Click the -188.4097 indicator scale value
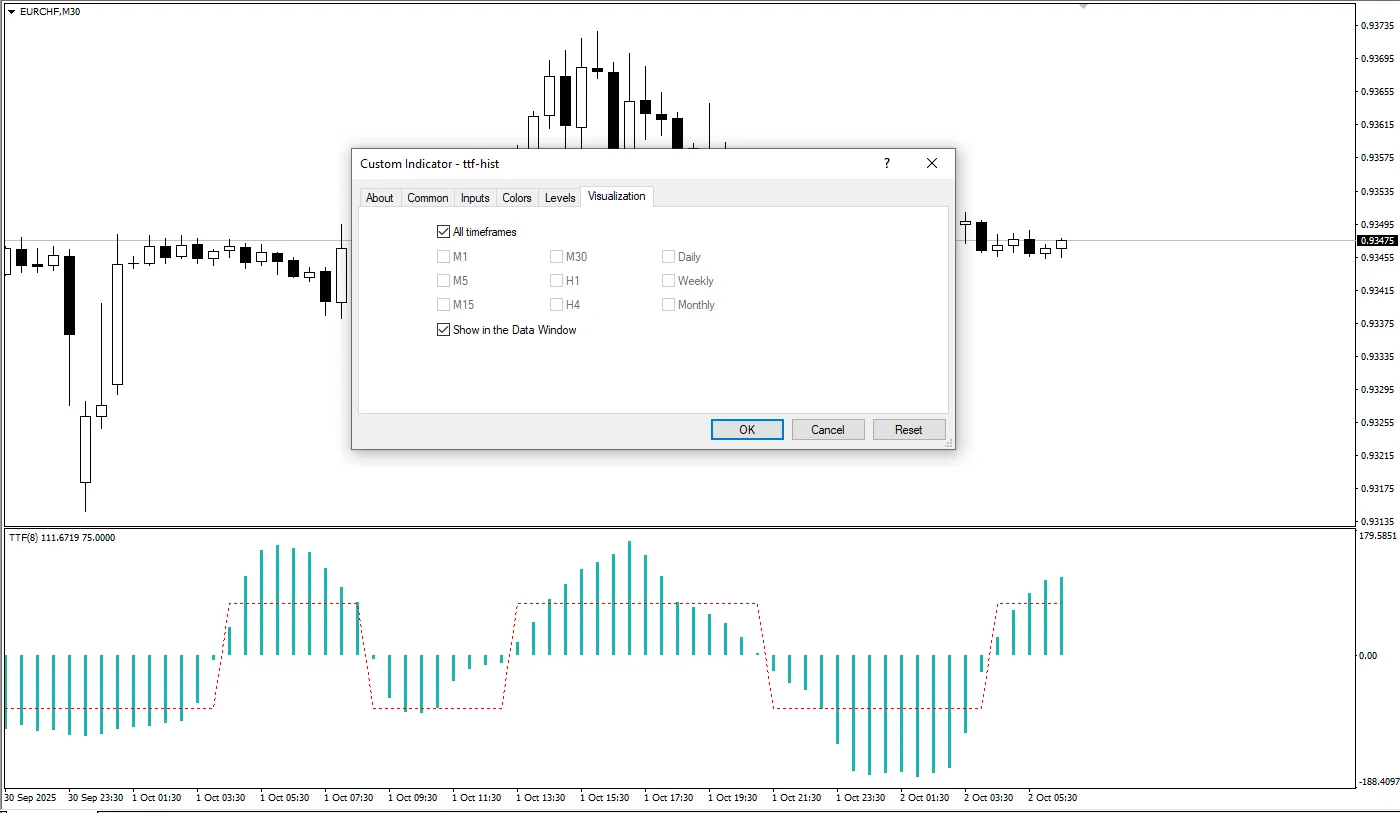This screenshot has width=1400, height=813. click(1377, 782)
